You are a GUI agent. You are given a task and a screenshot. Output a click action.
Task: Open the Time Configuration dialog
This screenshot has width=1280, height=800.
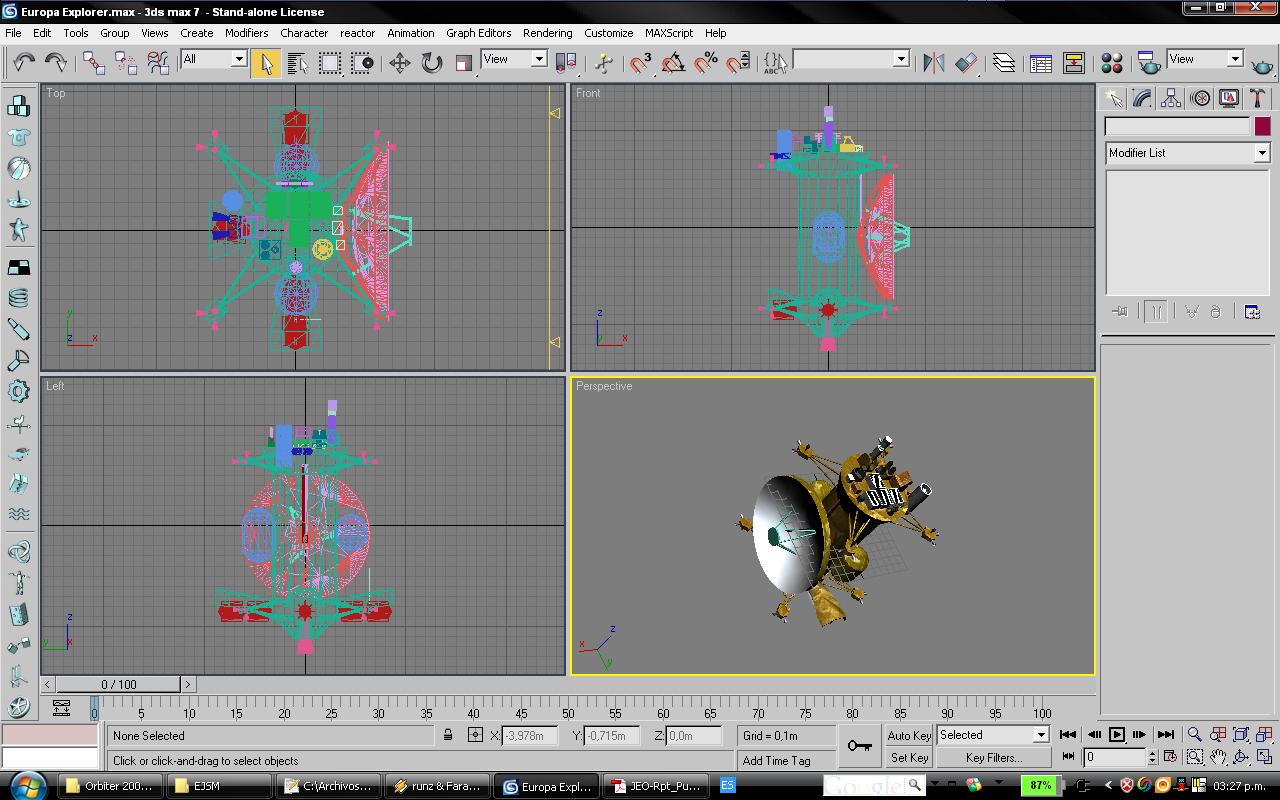(x=1171, y=757)
